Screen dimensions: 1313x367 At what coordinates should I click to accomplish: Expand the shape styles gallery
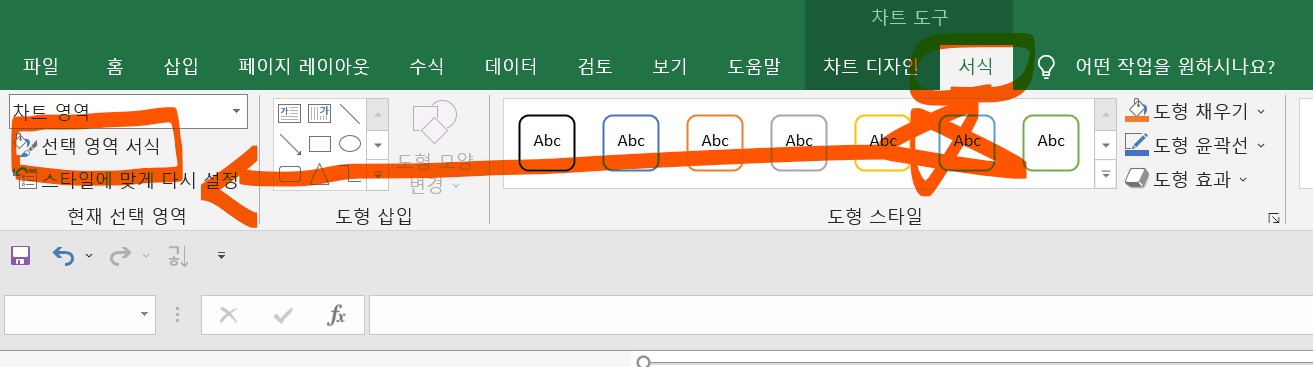tap(1106, 175)
